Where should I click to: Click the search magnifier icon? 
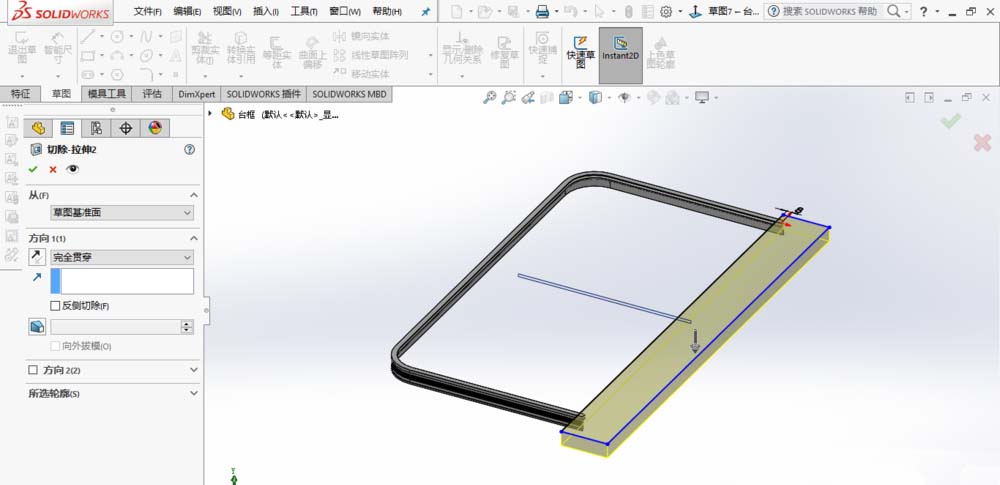[x=894, y=11]
